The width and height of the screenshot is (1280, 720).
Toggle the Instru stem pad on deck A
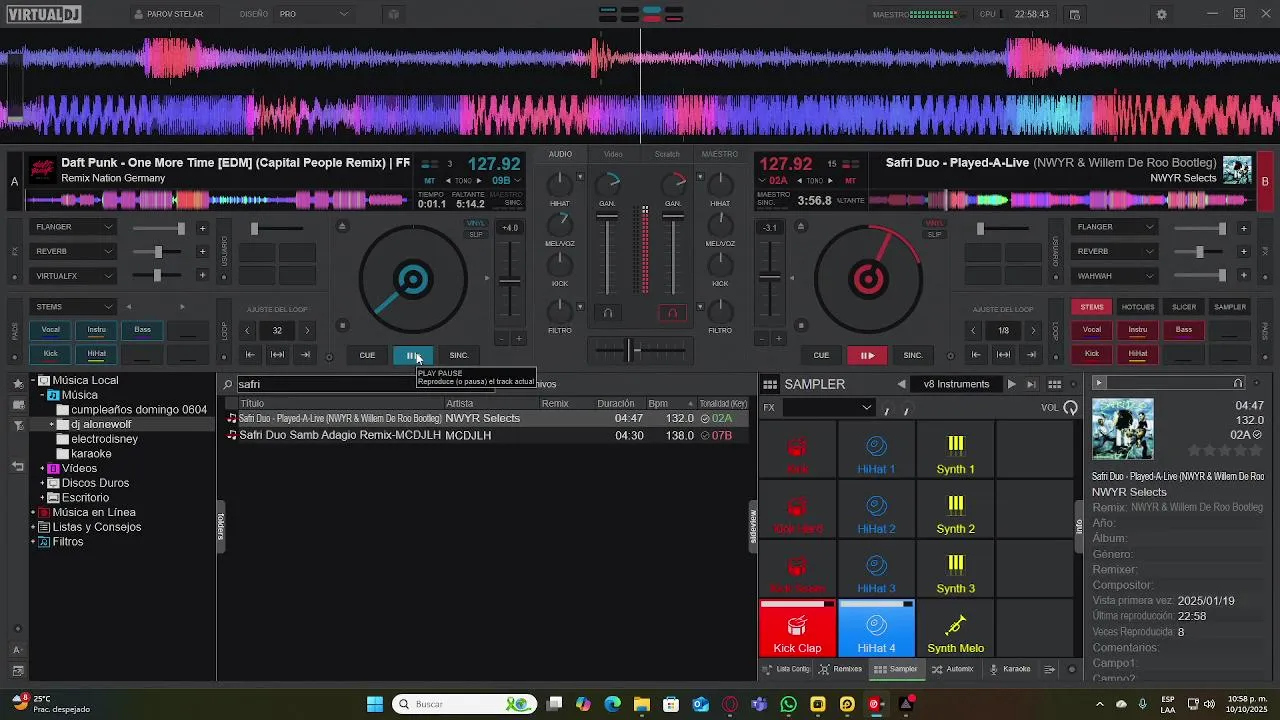click(97, 330)
